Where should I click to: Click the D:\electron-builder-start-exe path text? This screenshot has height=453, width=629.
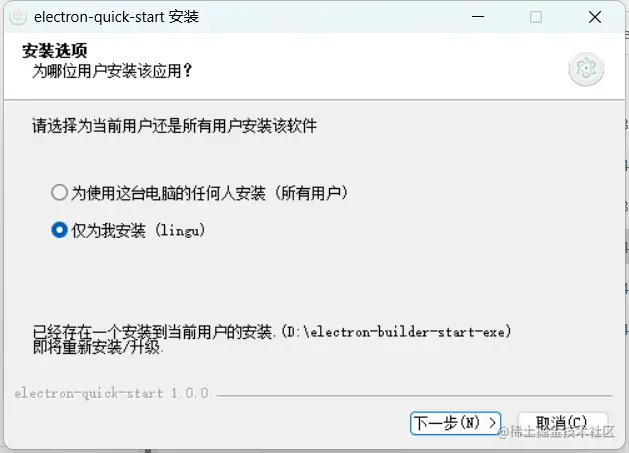coord(396,332)
